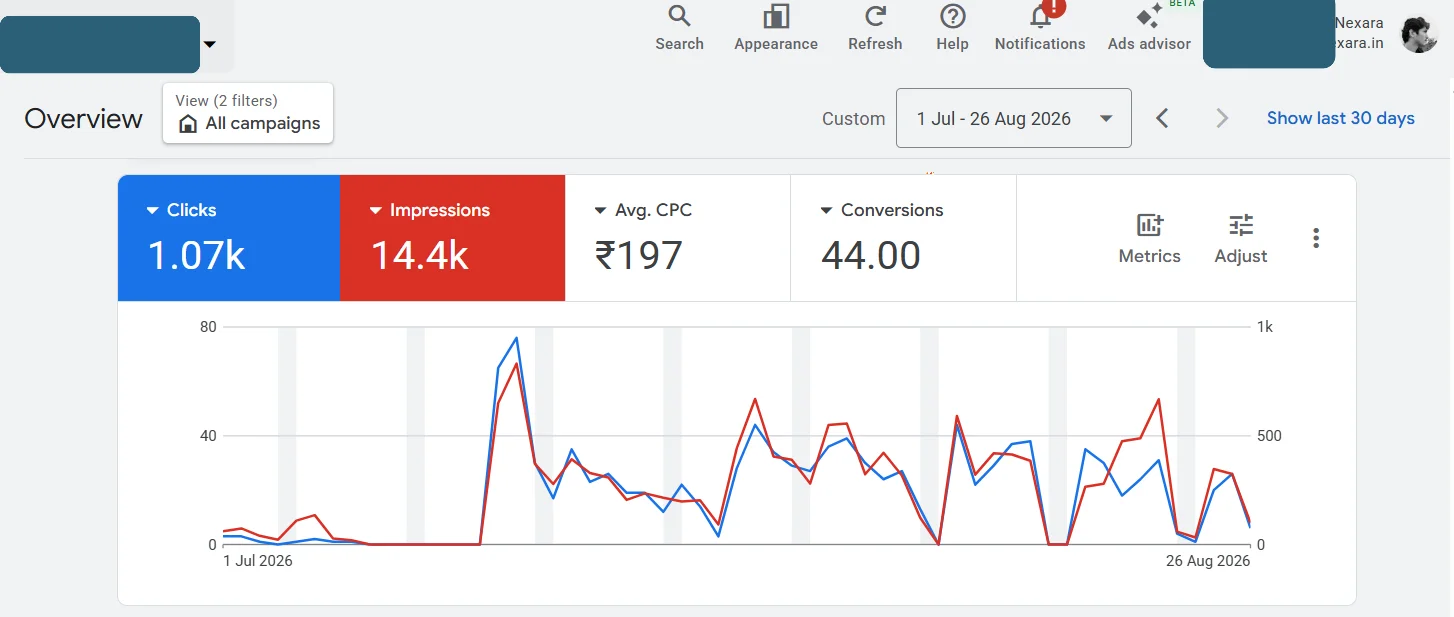Select the Conversions 44.00 scorecard
Viewport: 1454px width, 617px height.
(903, 238)
